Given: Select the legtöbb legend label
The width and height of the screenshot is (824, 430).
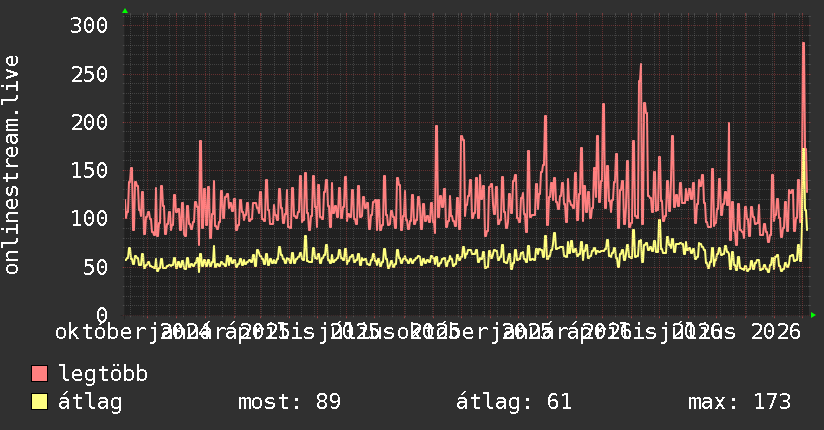Looking at the screenshot, I should 103,373.
